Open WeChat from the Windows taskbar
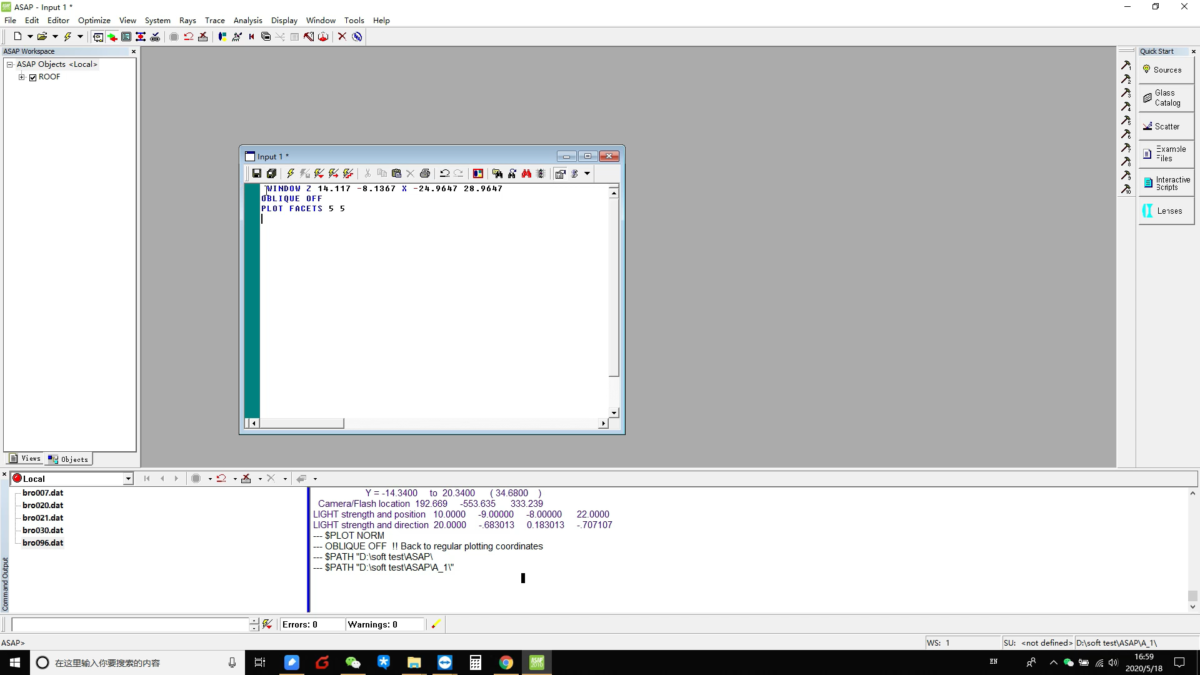 pyautogui.click(x=352, y=662)
